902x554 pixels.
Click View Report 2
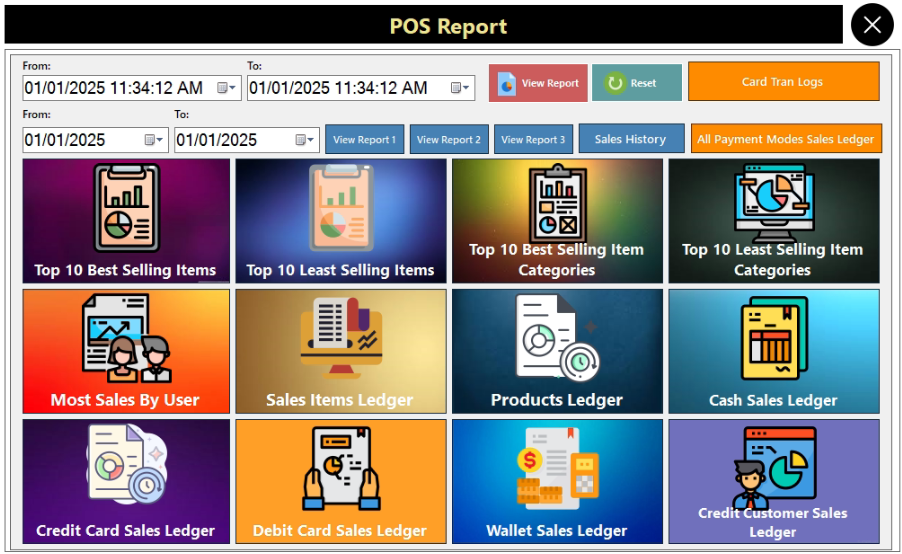point(449,139)
